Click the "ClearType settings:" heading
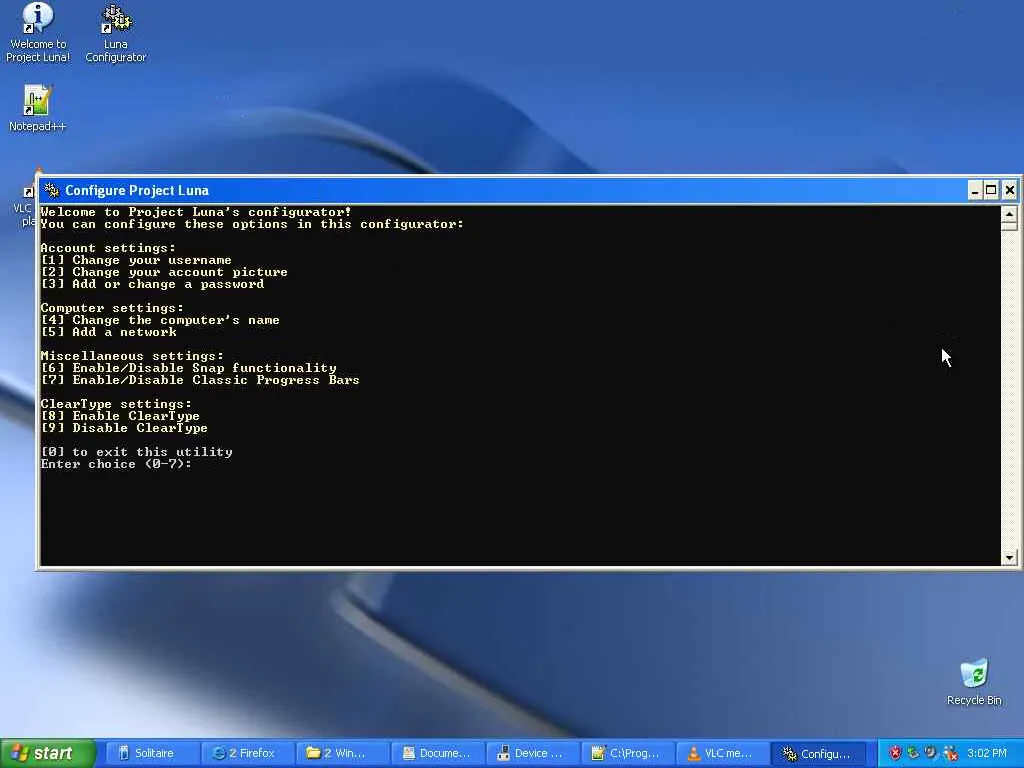 (x=116, y=404)
